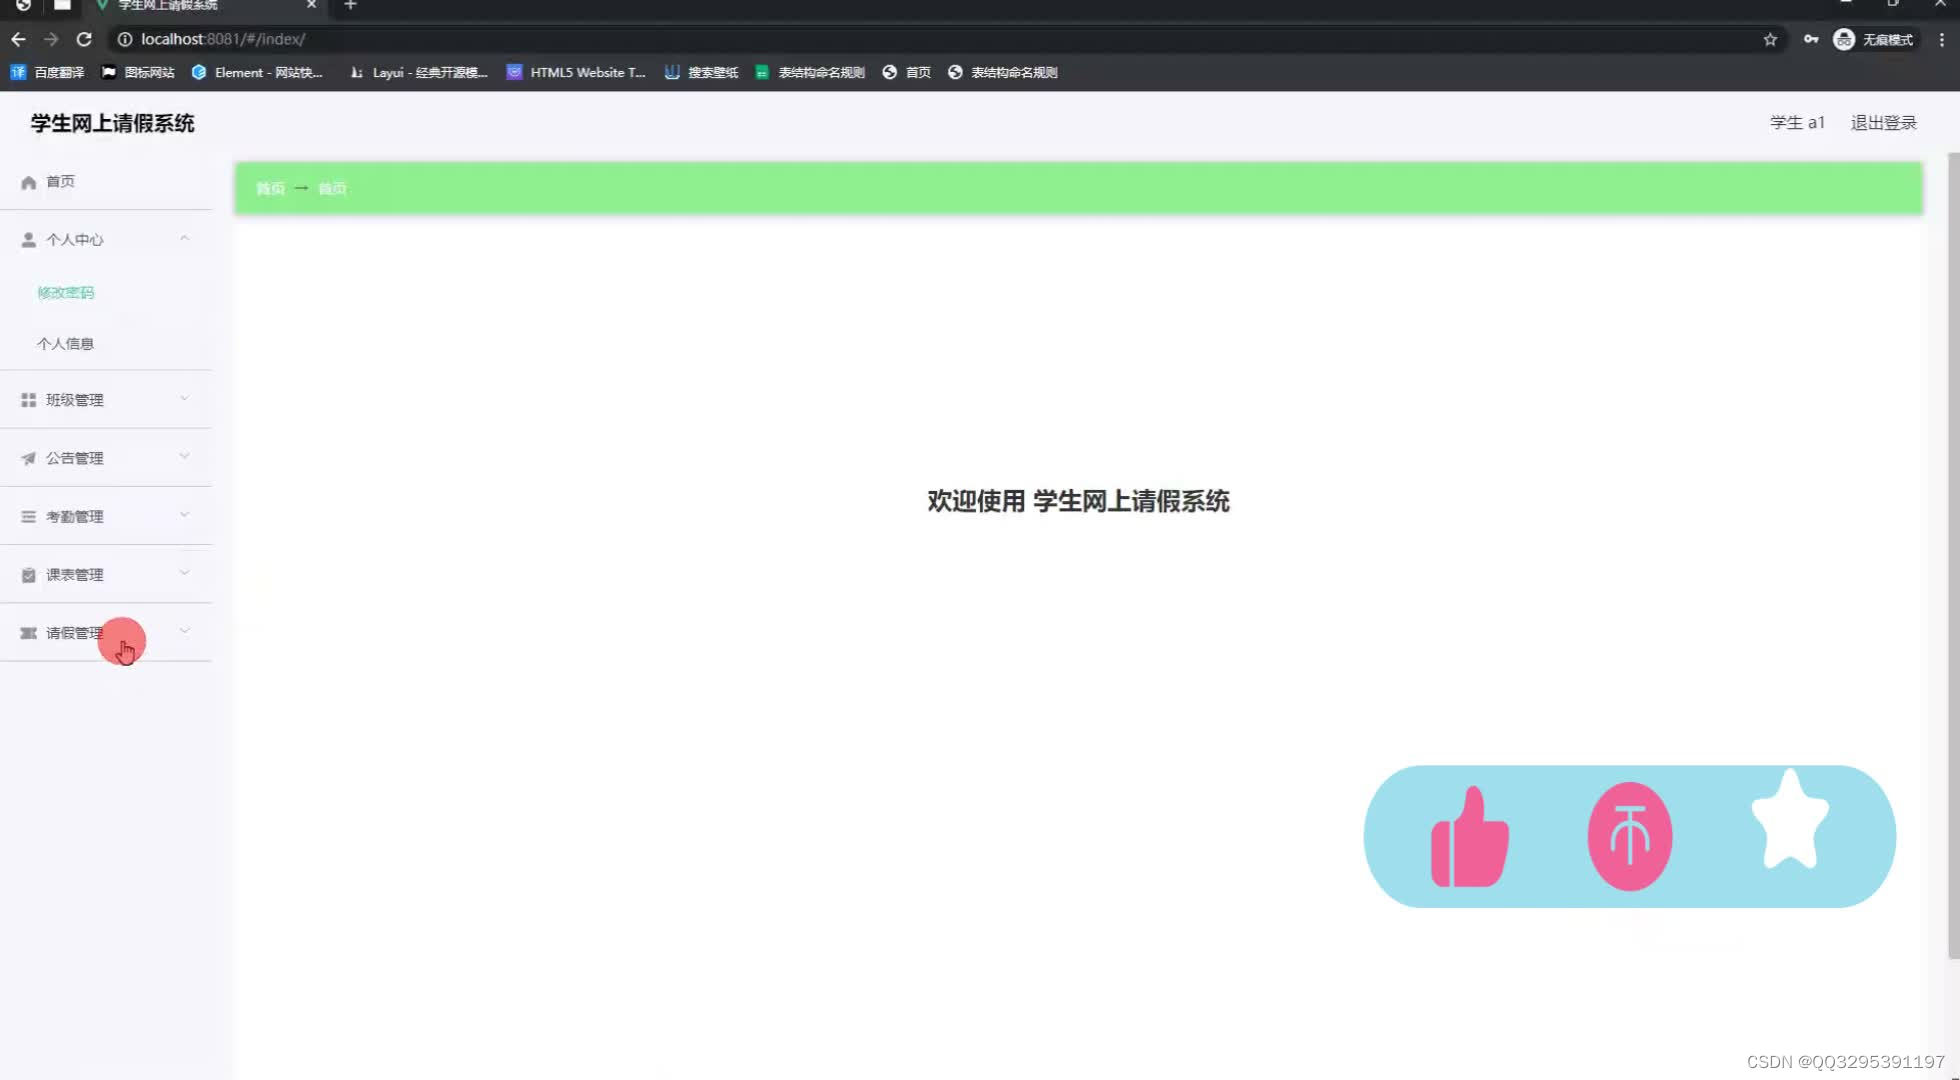Open the 百度翻译 bookmark
The image size is (1960, 1080).
pos(47,72)
